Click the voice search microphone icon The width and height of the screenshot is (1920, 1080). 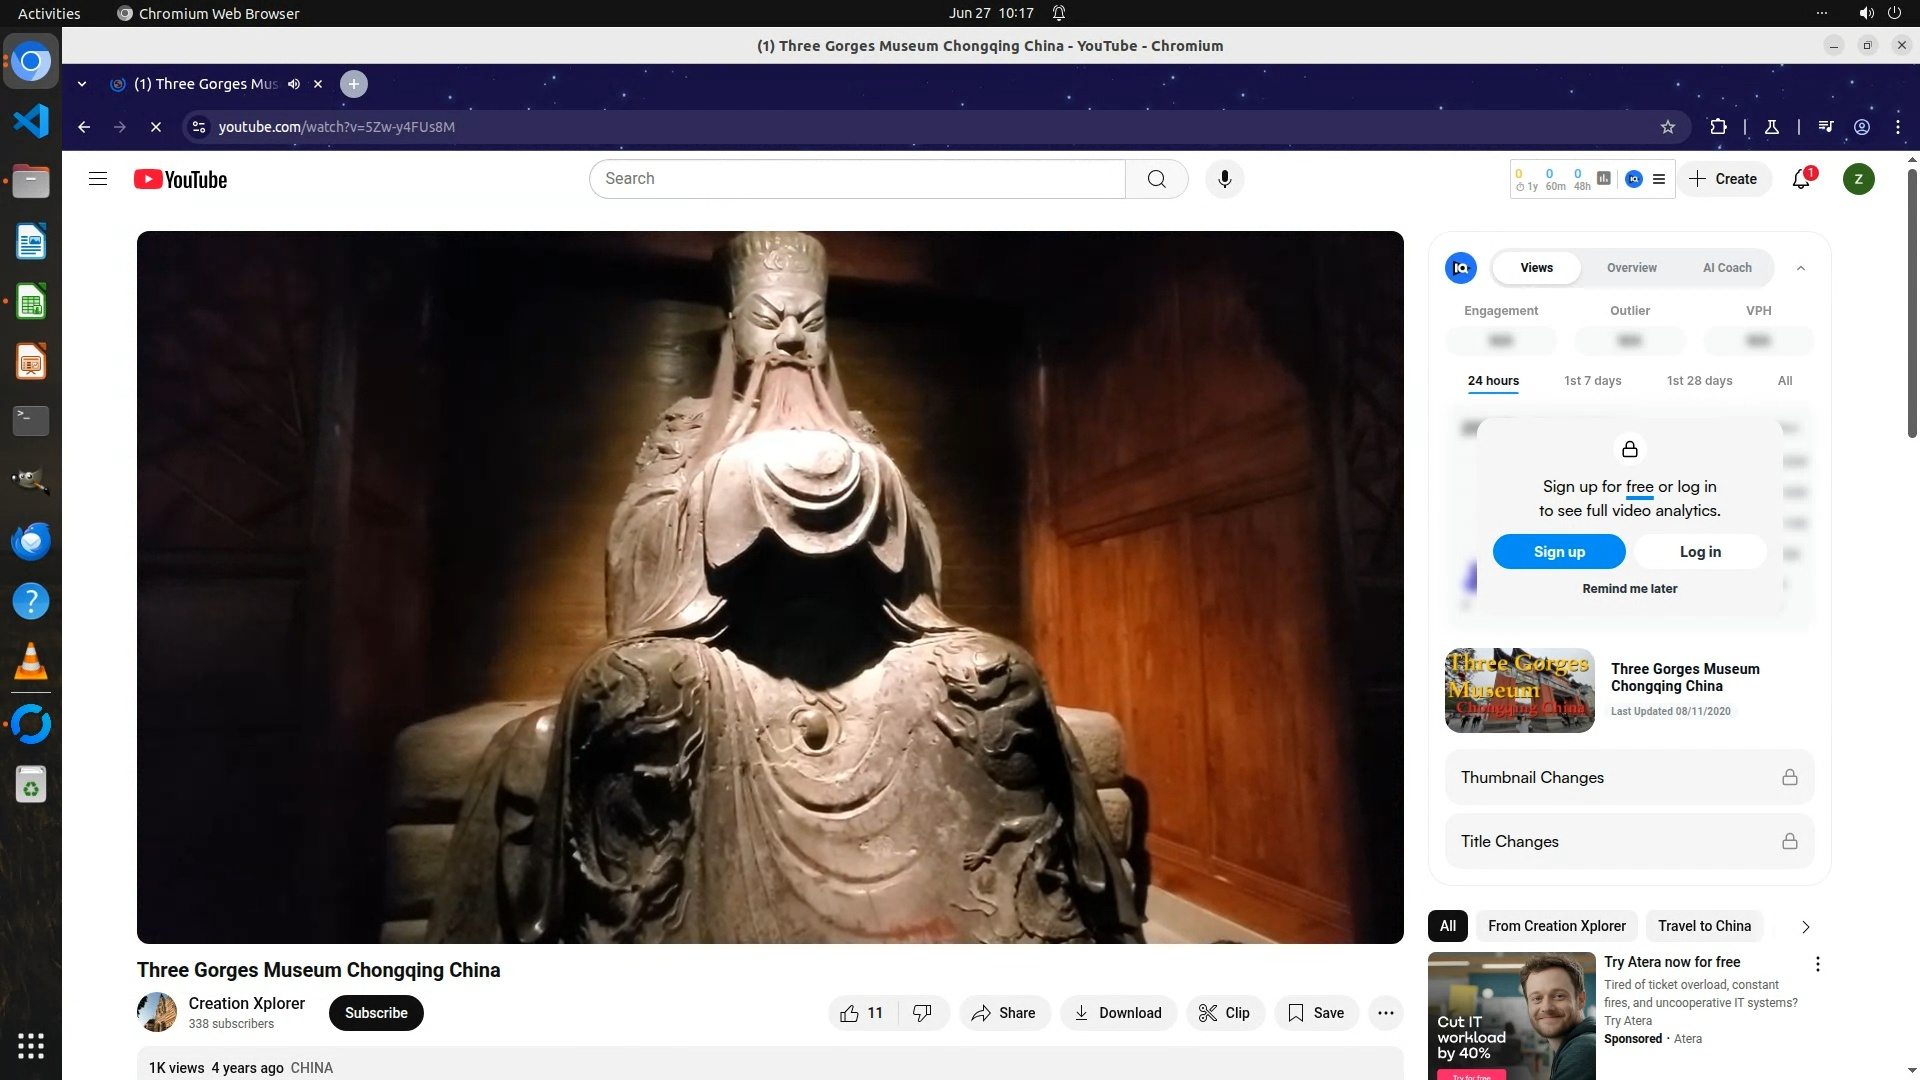pyautogui.click(x=1224, y=179)
